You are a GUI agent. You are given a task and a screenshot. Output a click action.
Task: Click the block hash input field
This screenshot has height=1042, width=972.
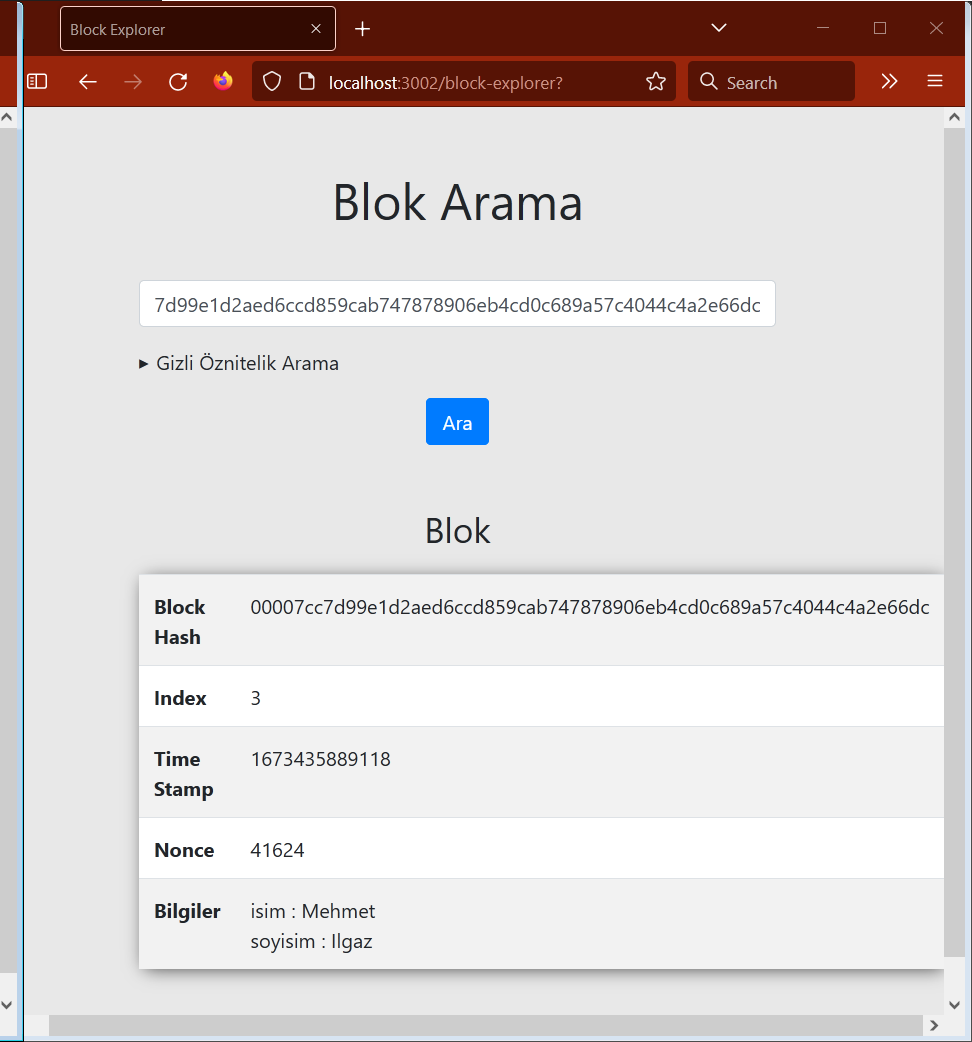(457, 304)
